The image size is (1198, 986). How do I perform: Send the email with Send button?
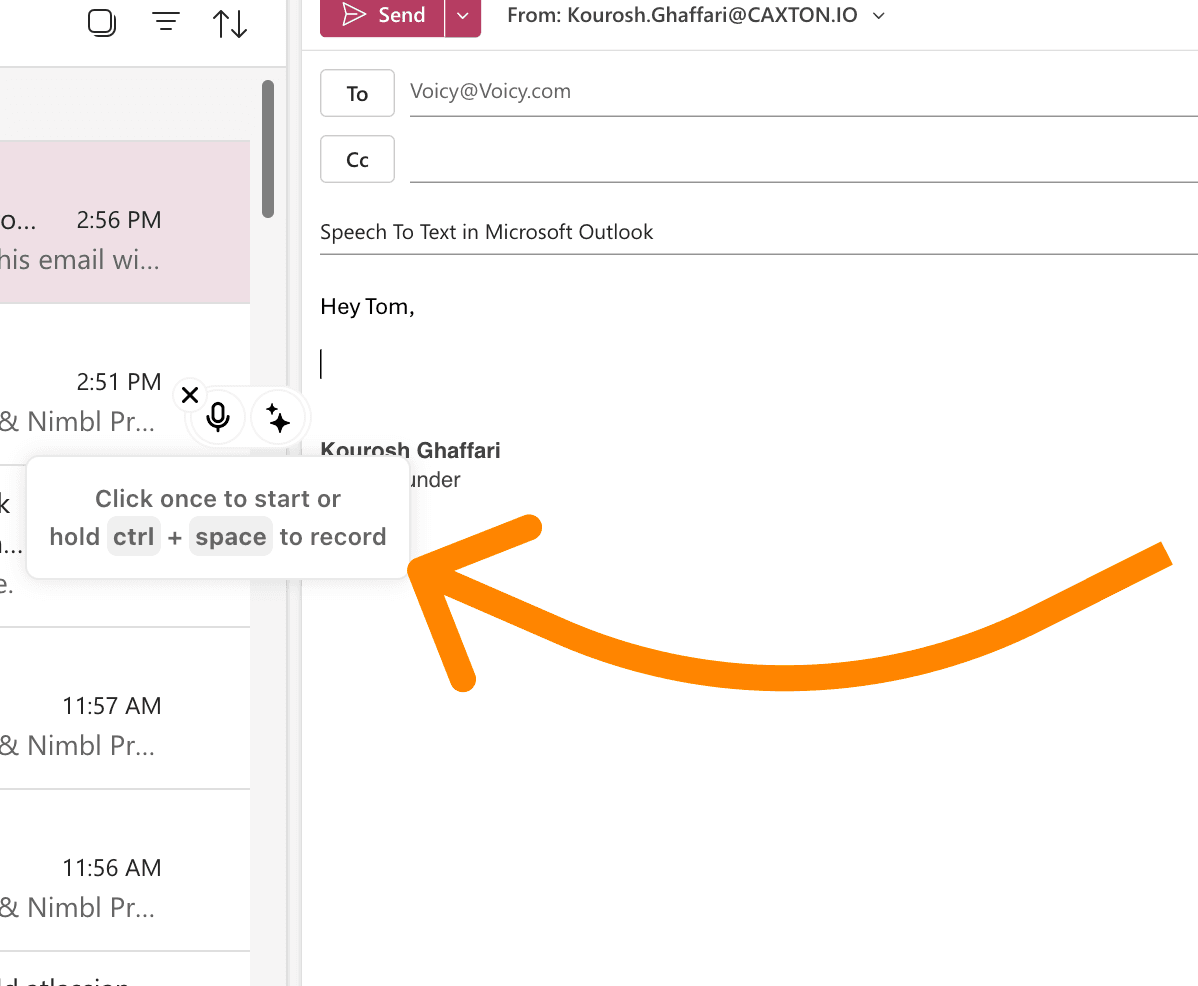tap(382, 15)
